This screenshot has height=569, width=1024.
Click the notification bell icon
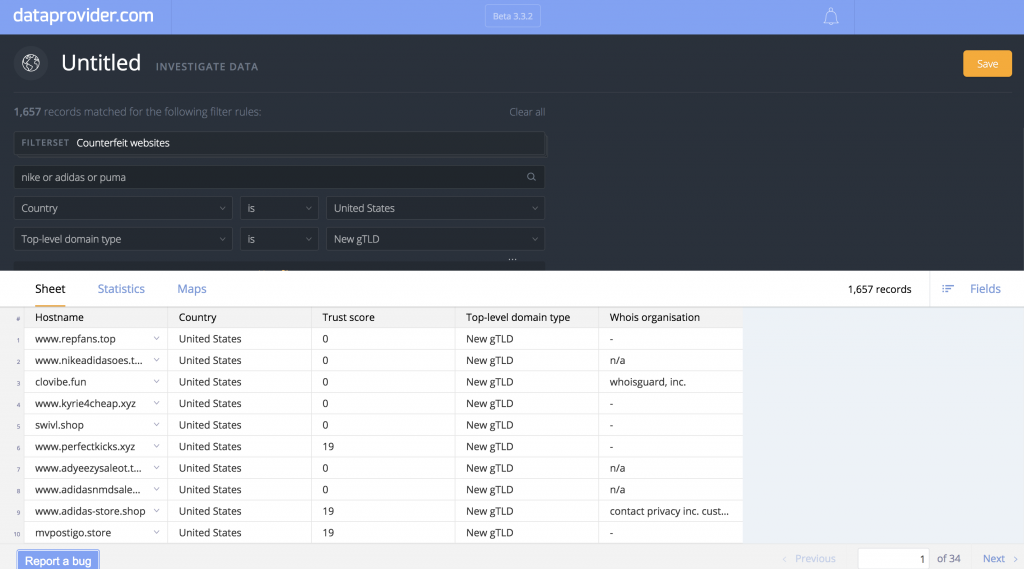831,16
